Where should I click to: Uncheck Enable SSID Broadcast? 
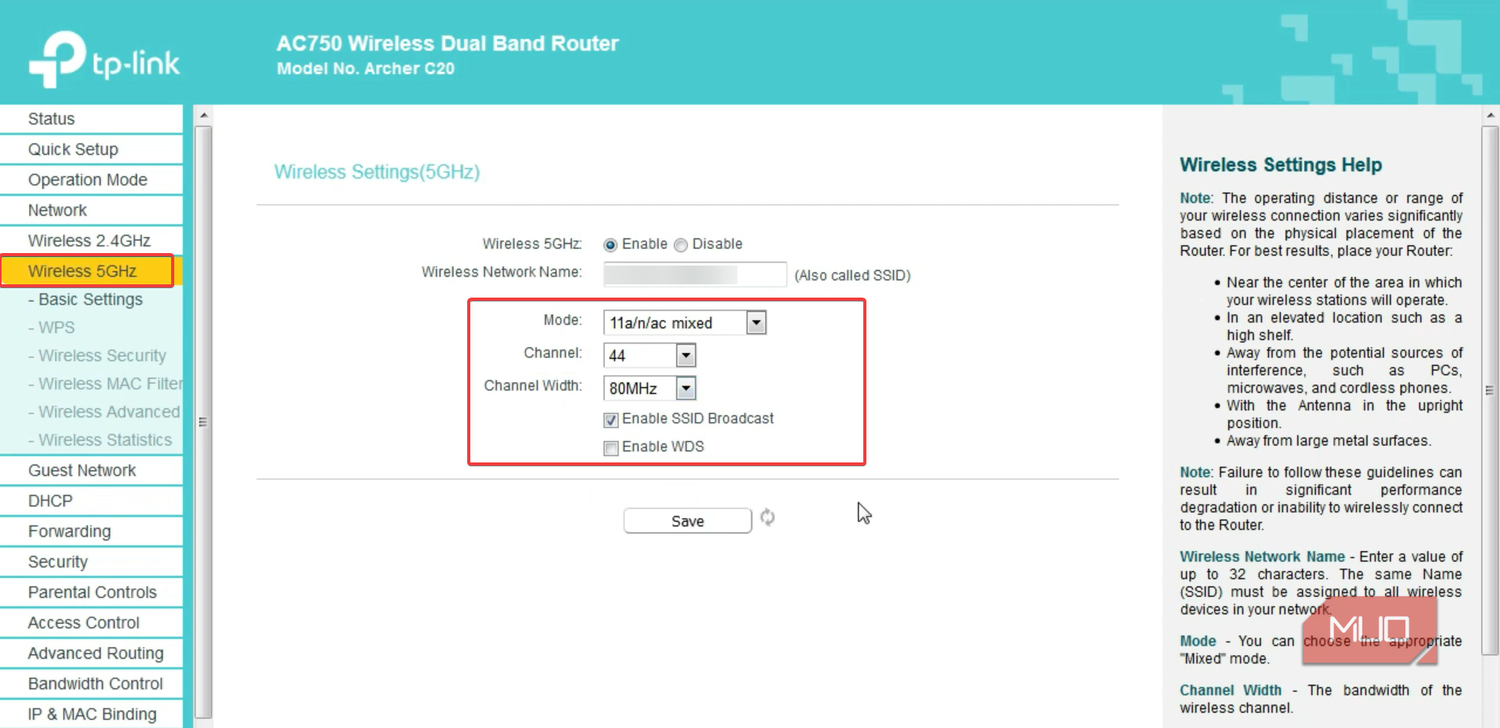(611, 420)
